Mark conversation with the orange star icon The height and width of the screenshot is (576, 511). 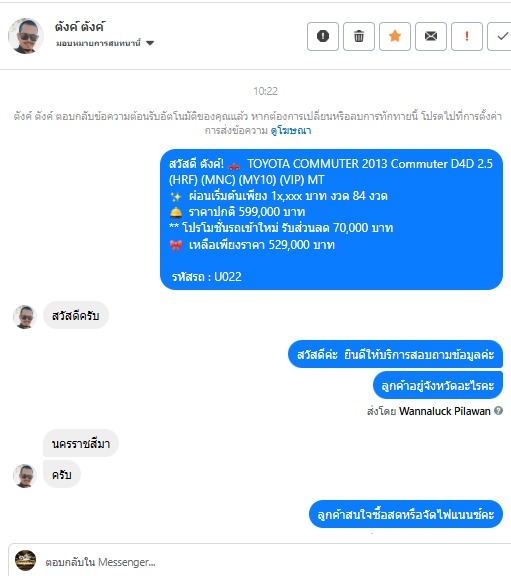(395, 36)
